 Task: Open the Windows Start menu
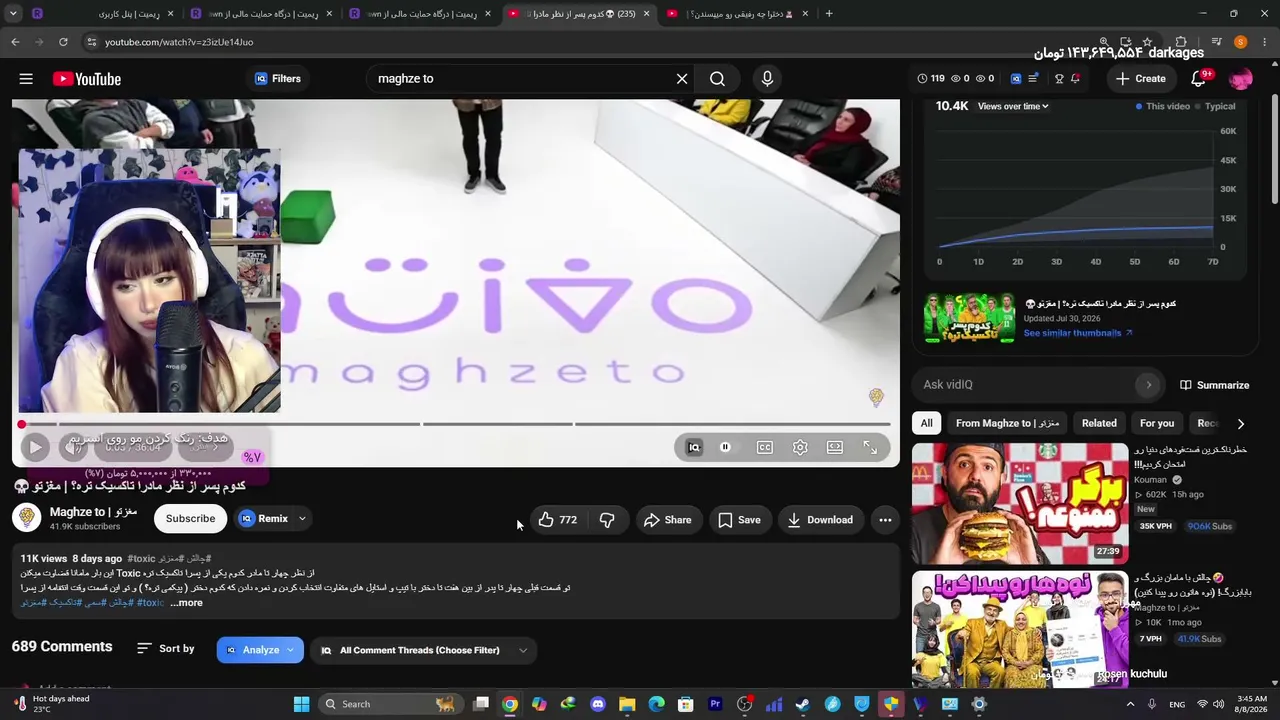[301, 704]
